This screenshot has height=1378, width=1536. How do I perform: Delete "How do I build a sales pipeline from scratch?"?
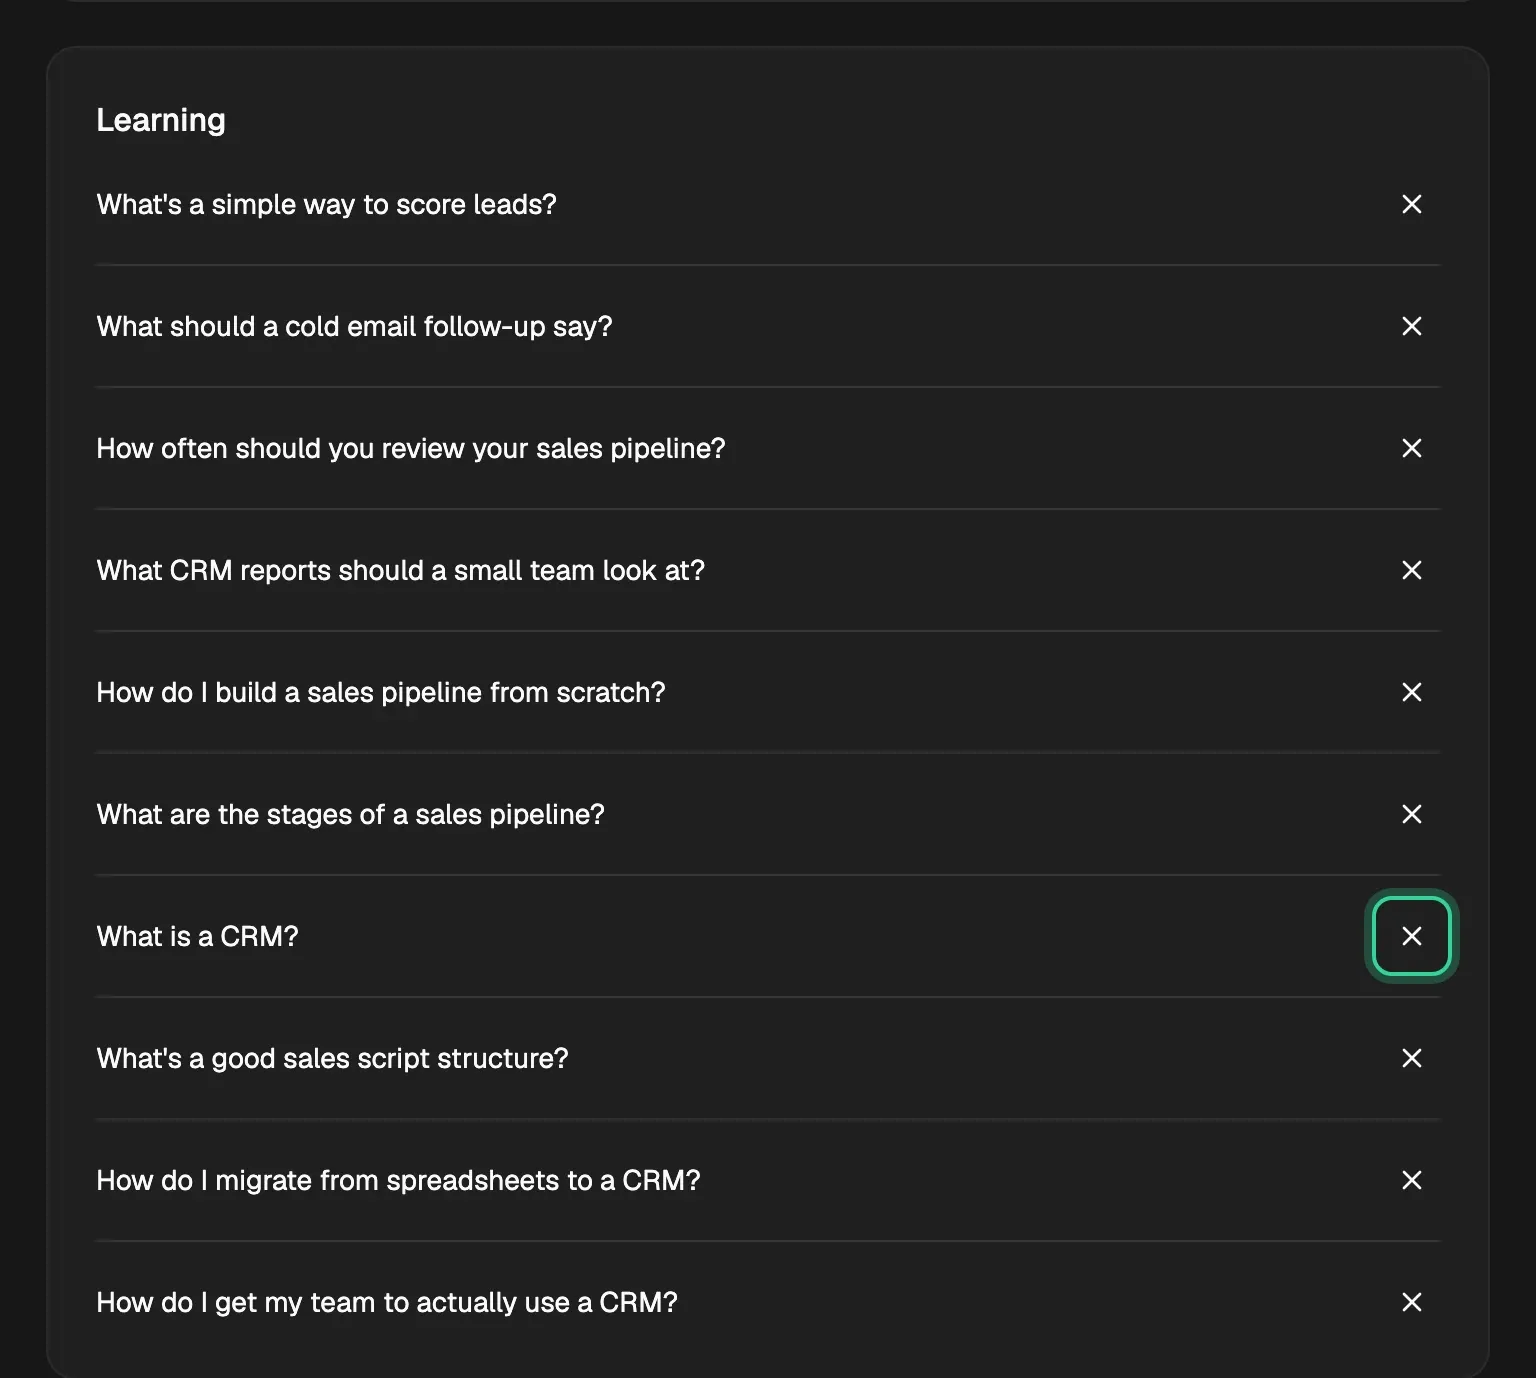point(1412,692)
